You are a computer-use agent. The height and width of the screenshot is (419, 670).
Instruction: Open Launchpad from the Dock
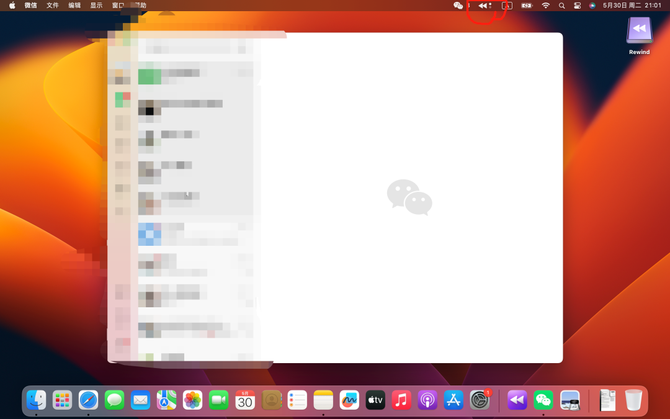tap(62, 400)
